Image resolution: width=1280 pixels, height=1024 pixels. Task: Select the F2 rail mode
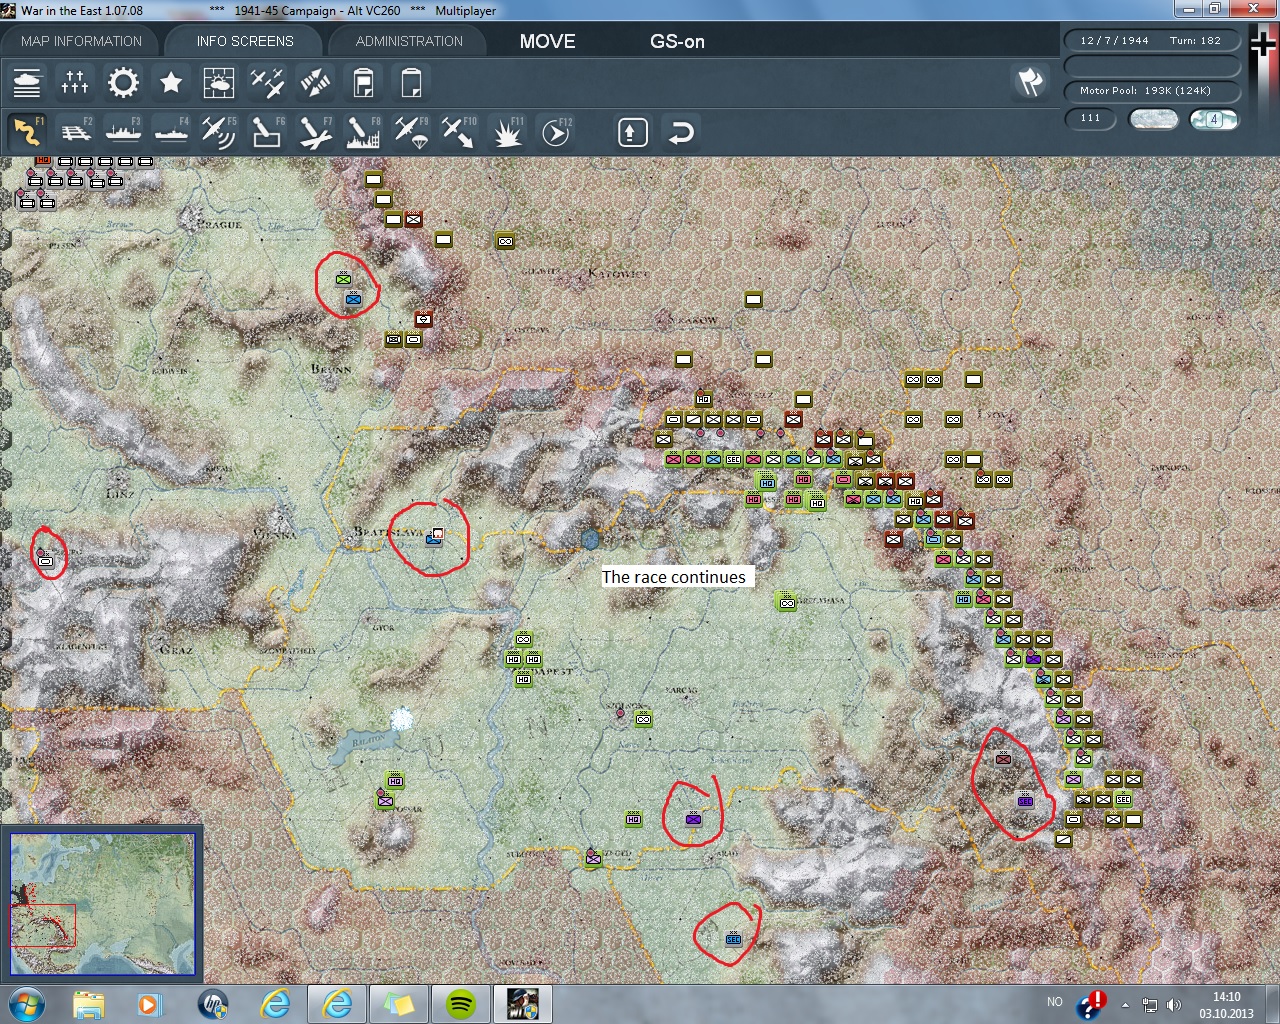[x=75, y=132]
